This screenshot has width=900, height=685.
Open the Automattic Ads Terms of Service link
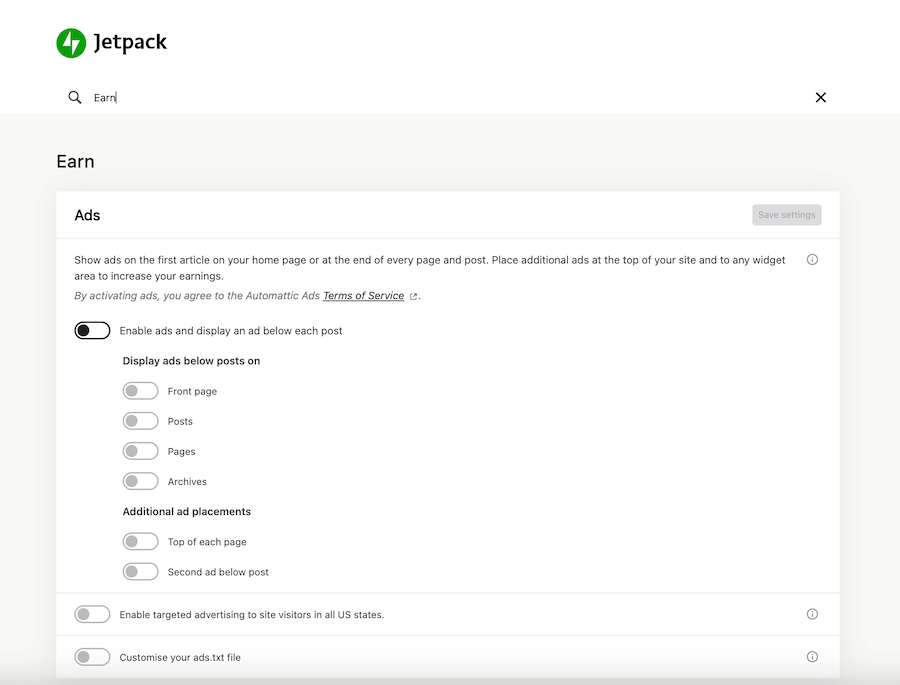(x=362, y=296)
